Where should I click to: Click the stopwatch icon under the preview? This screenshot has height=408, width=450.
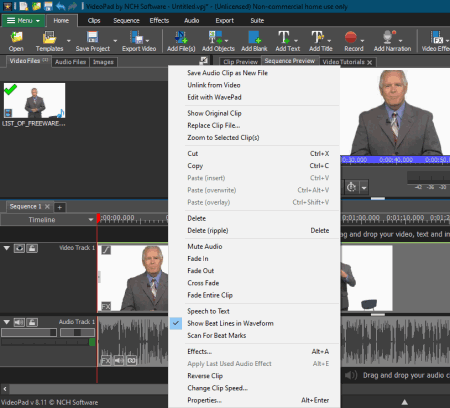(351, 187)
